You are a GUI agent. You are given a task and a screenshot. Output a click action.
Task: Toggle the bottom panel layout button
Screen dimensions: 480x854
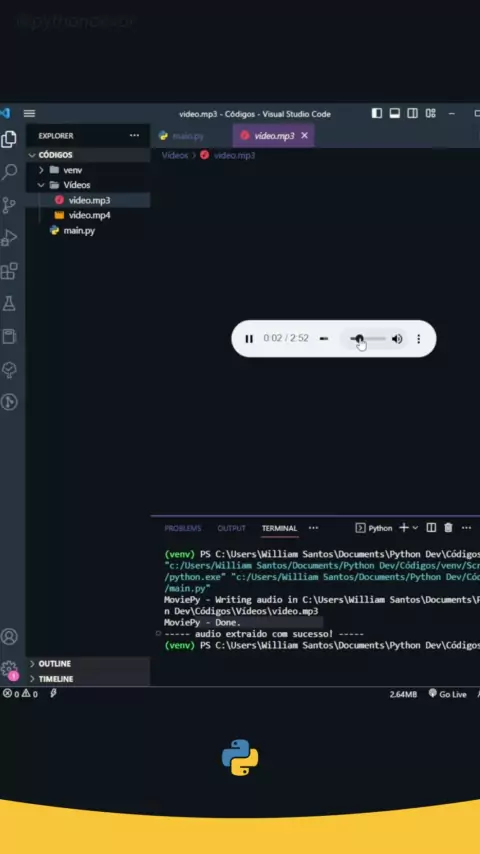coord(395,113)
